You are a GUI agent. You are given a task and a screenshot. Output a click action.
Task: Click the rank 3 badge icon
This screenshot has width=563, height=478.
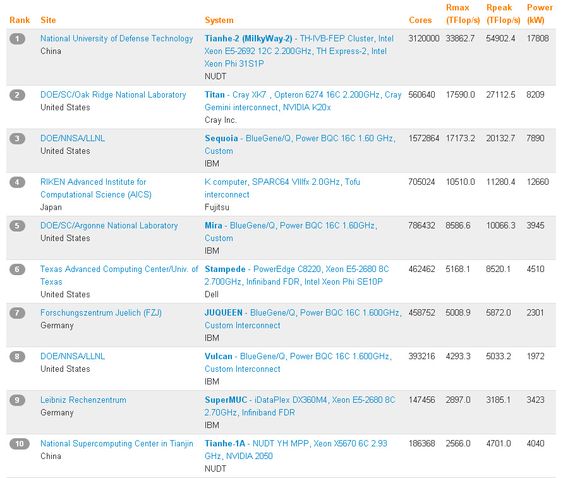17,139
